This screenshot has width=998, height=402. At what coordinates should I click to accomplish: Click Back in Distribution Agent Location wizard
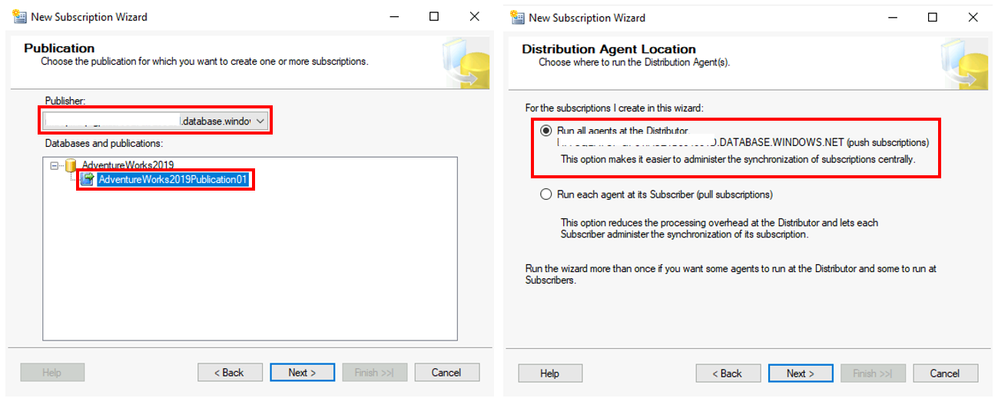(x=727, y=373)
